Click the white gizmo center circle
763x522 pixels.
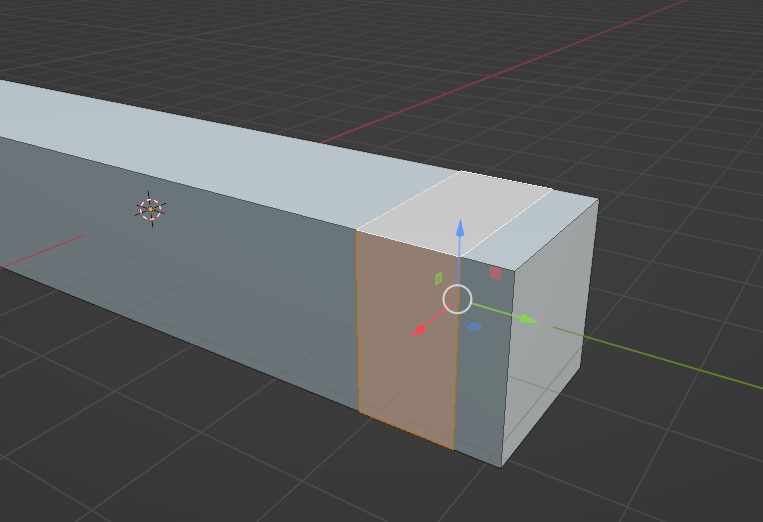tap(457, 299)
